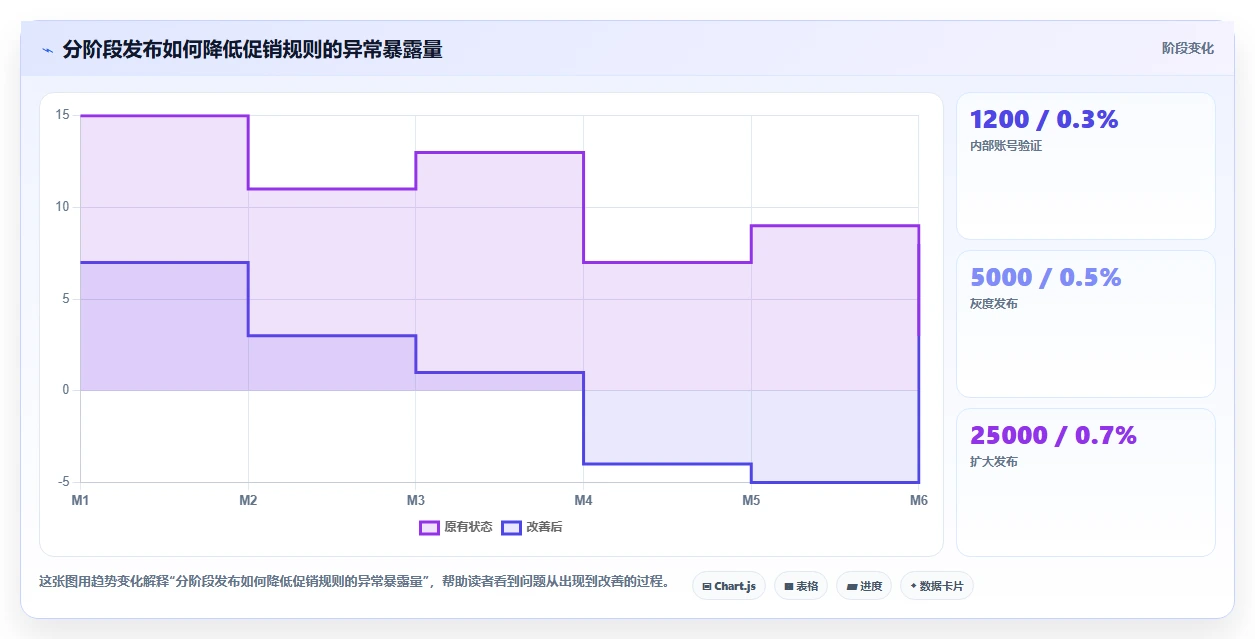
Task: Click the 内部账号验证 card label
Action: (1006, 146)
